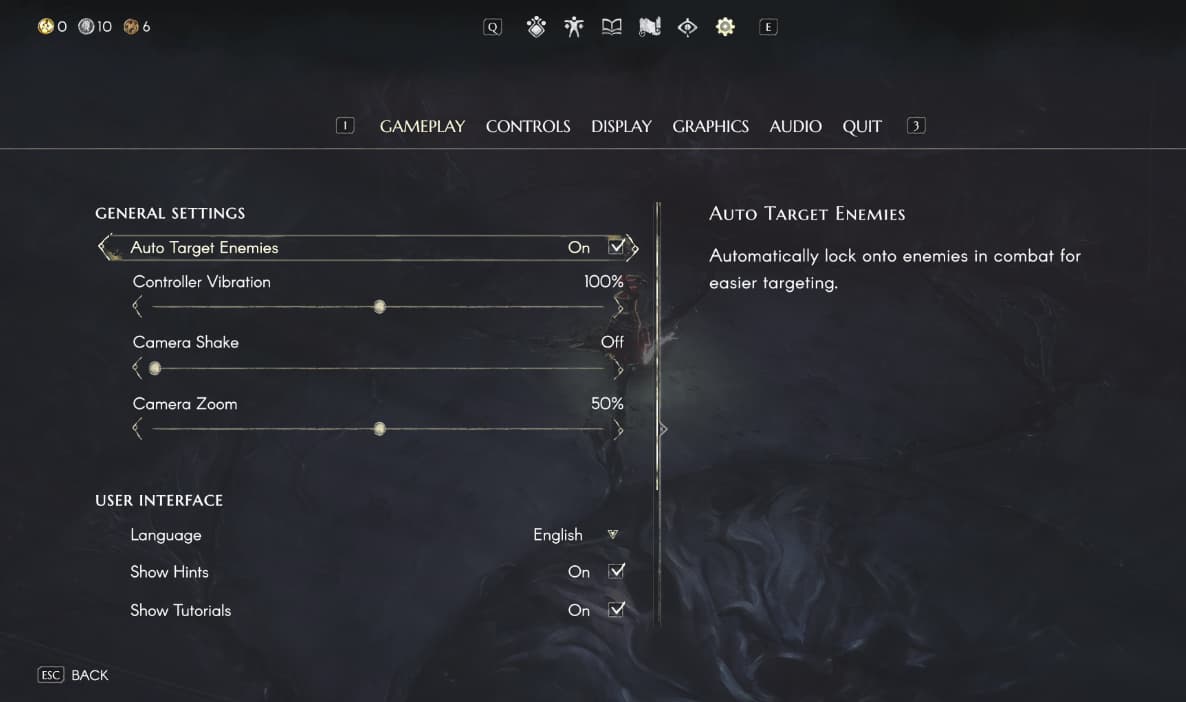Toggle the Show Tutorials checkbox
Image resolution: width=1186 pixels, height=702 pixels.
[x=616, y=609]
